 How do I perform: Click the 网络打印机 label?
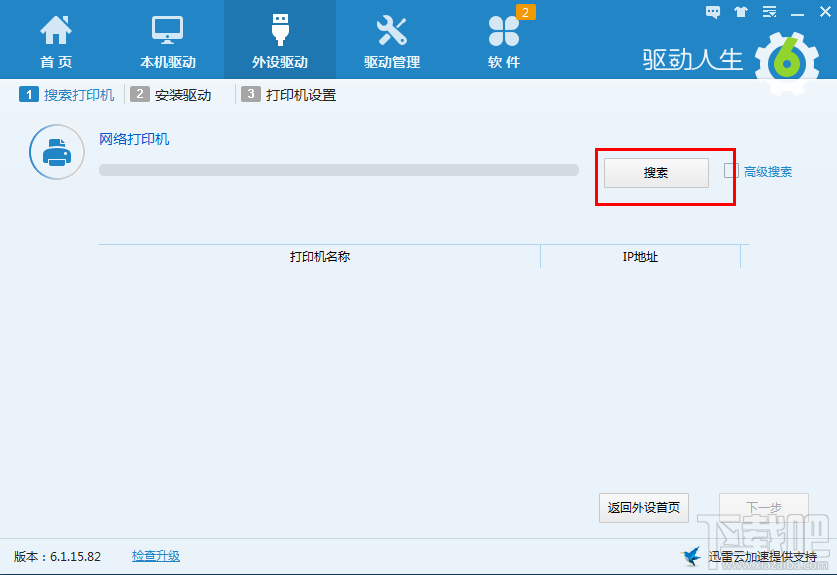click(x=134, y=139)
